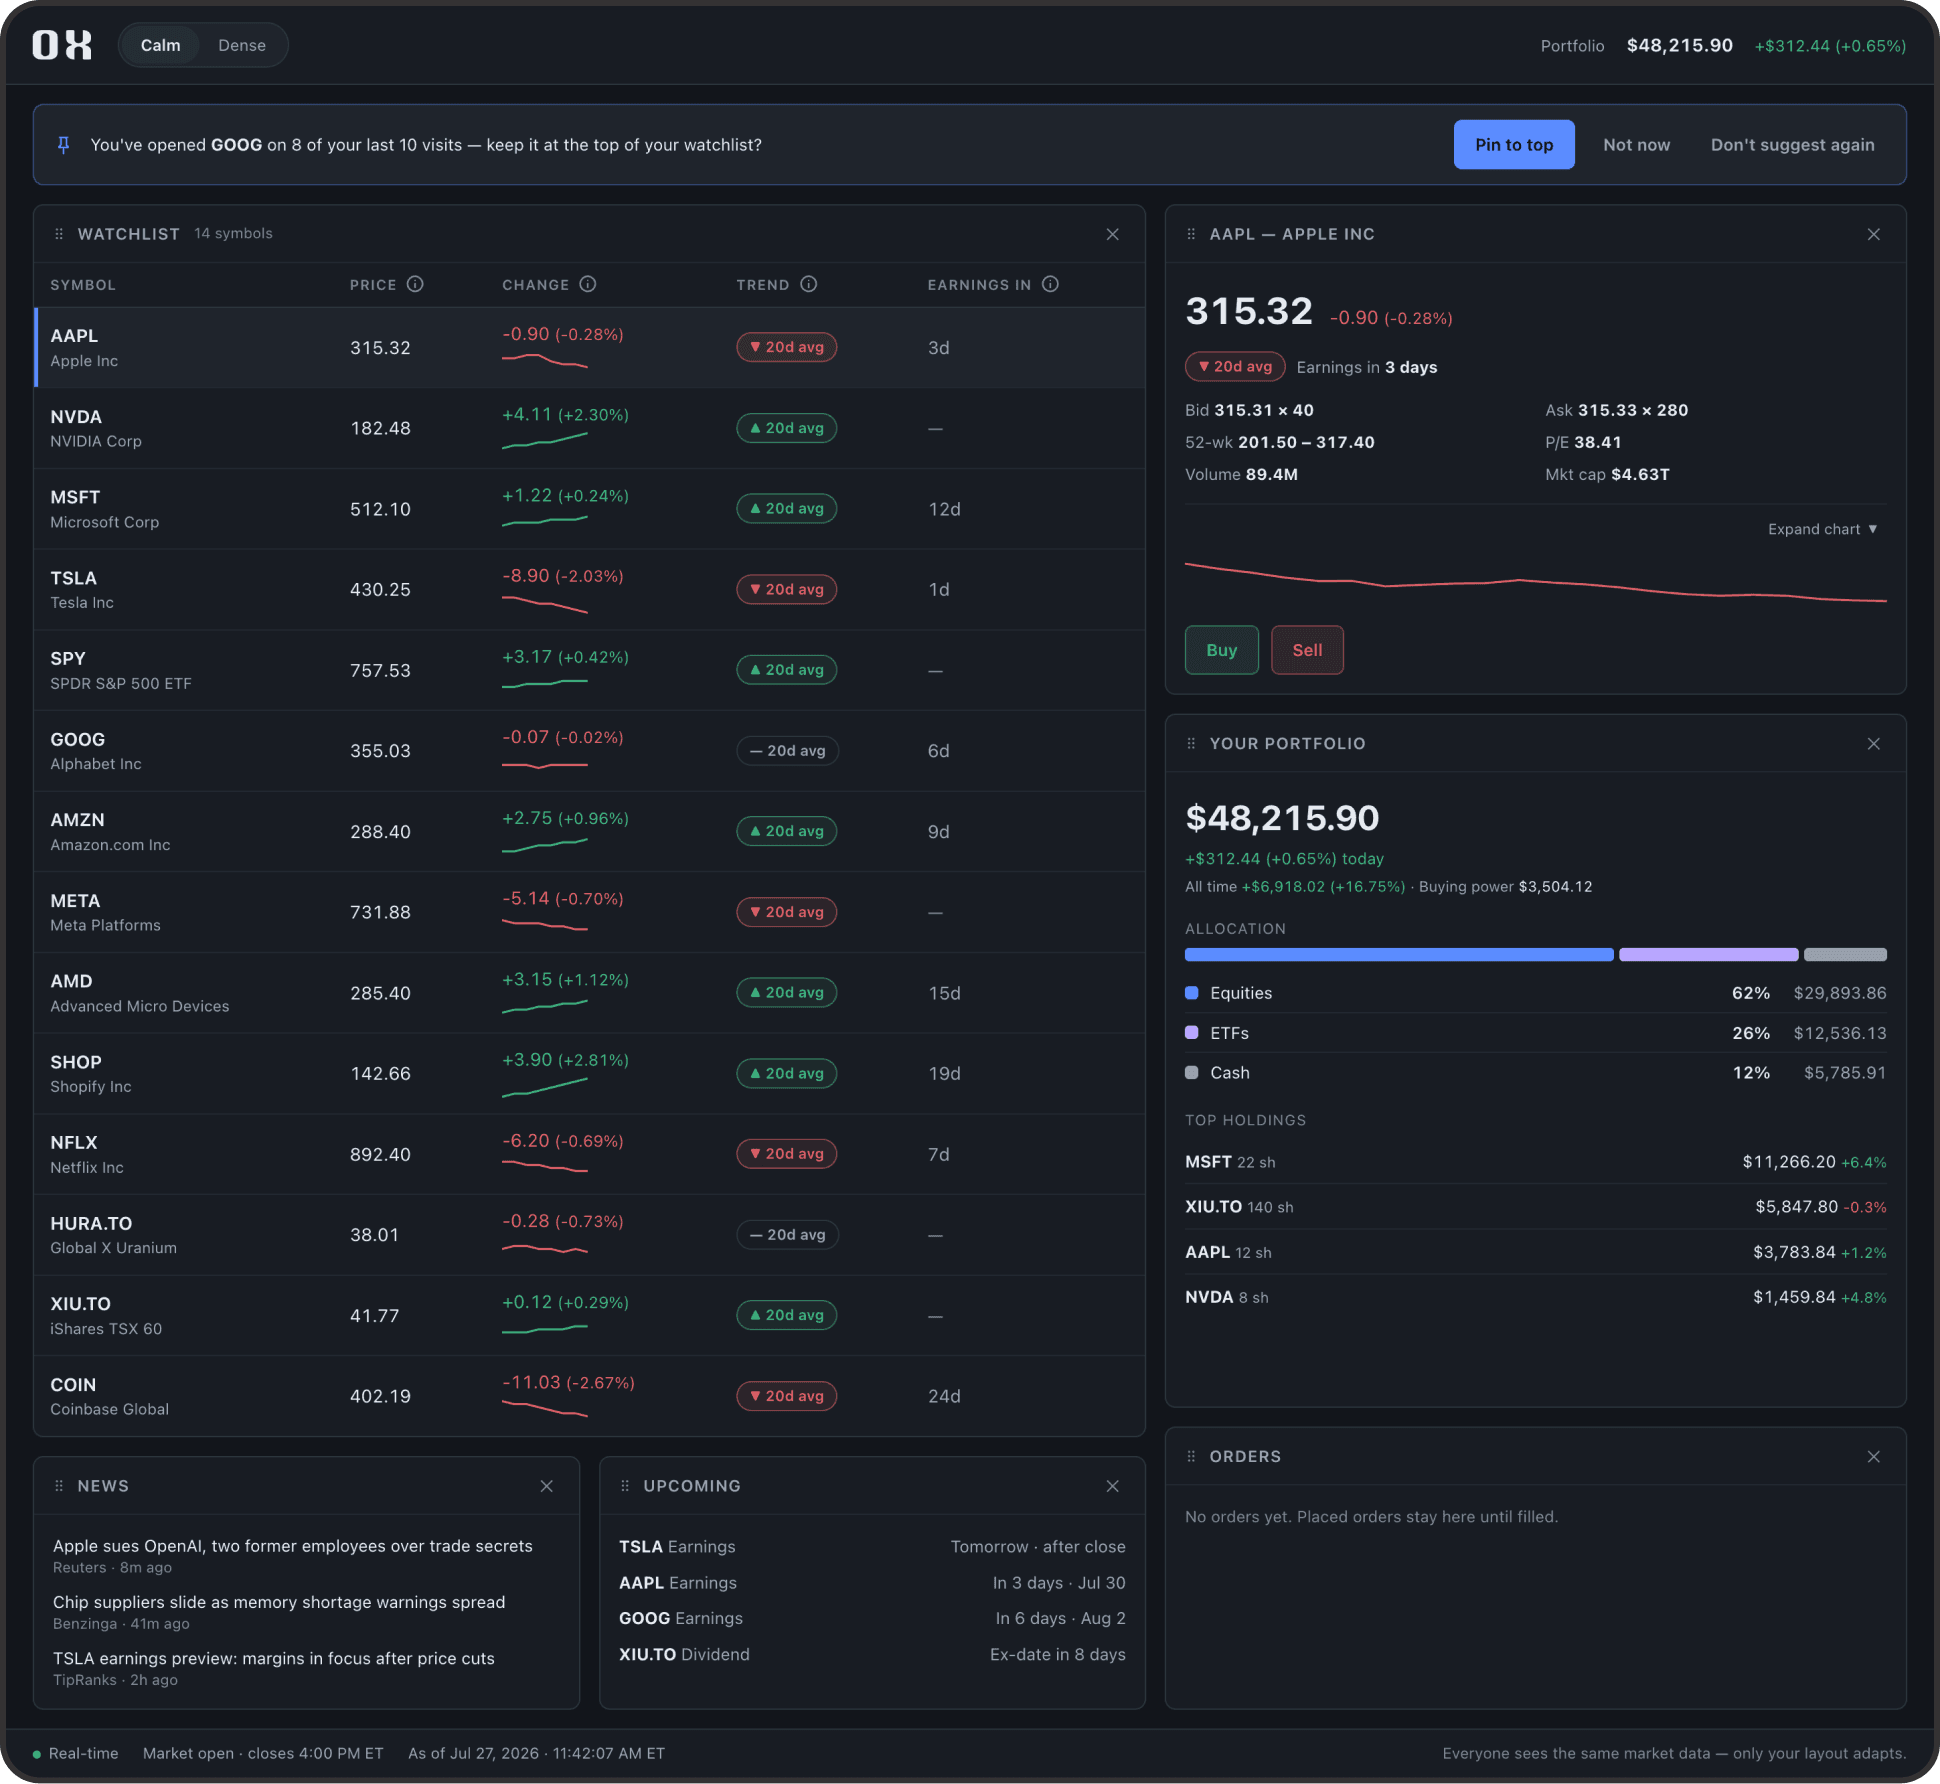This screenshot has height=1784, width=1940.
Task: Click the Buying power $3,504.12 value
Action: [x=1555, y=887]
